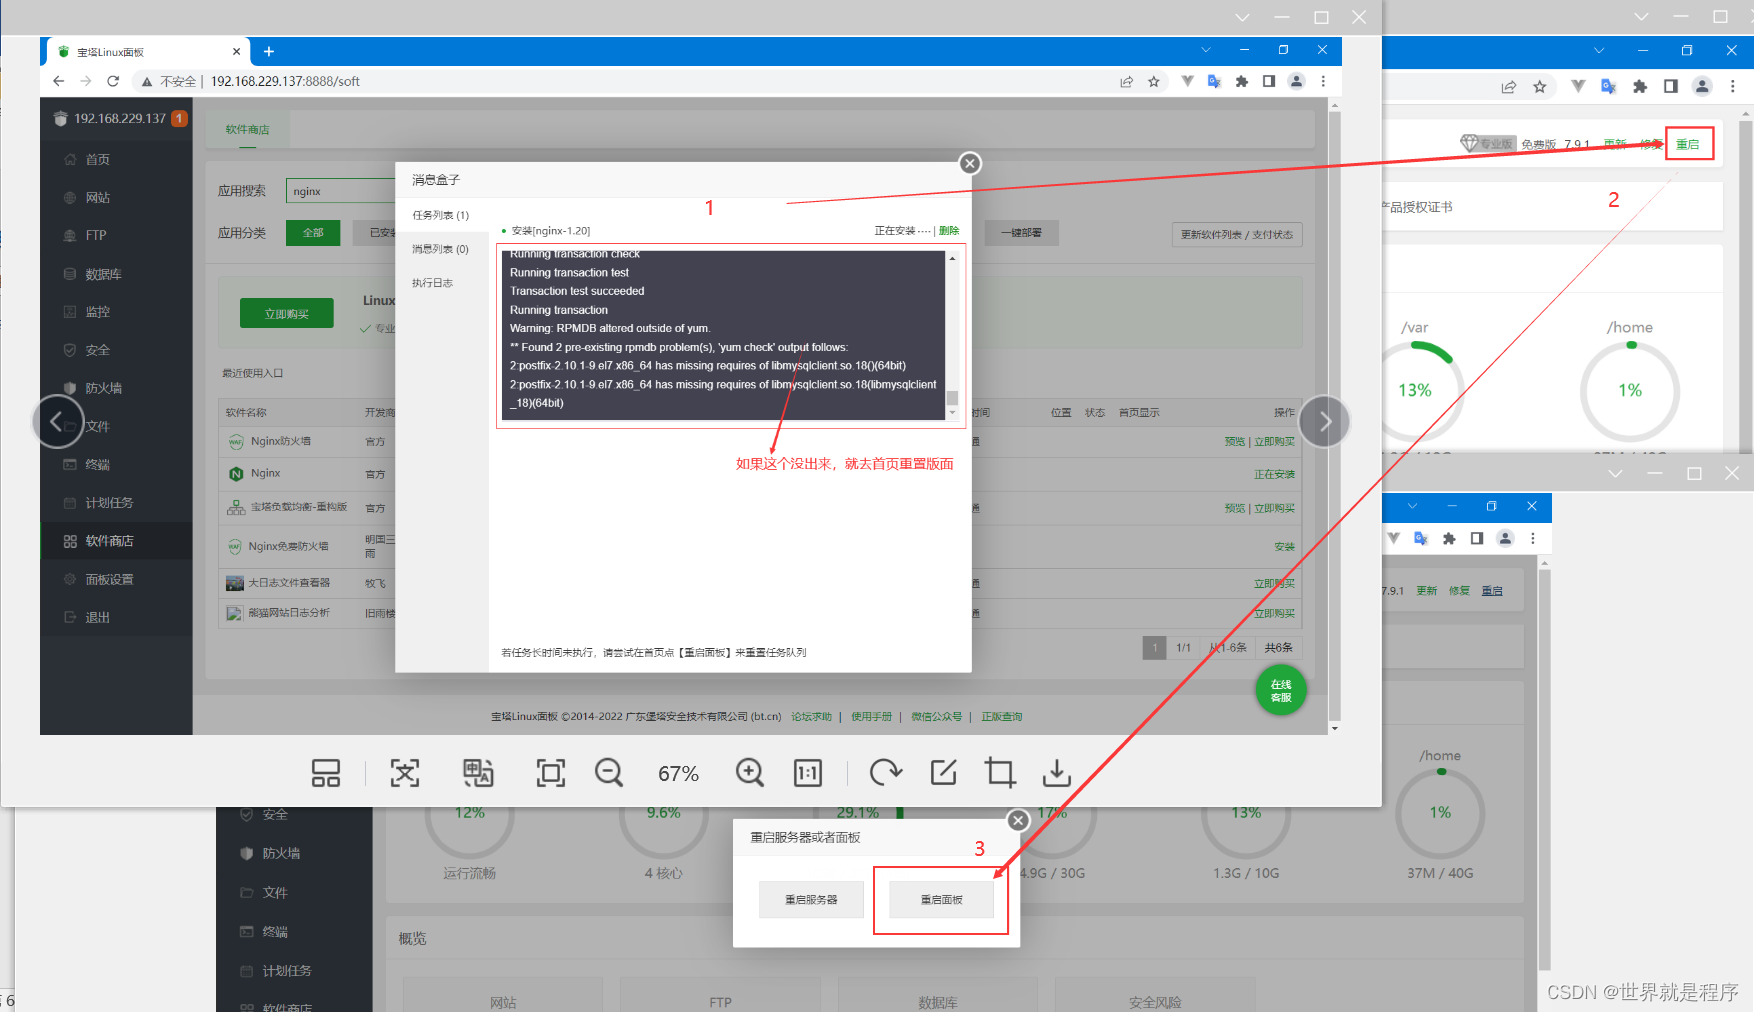Click Vue devtools extension in top-right background browser
This screenshot has width=1754, height=1012.
[1578, 87]
